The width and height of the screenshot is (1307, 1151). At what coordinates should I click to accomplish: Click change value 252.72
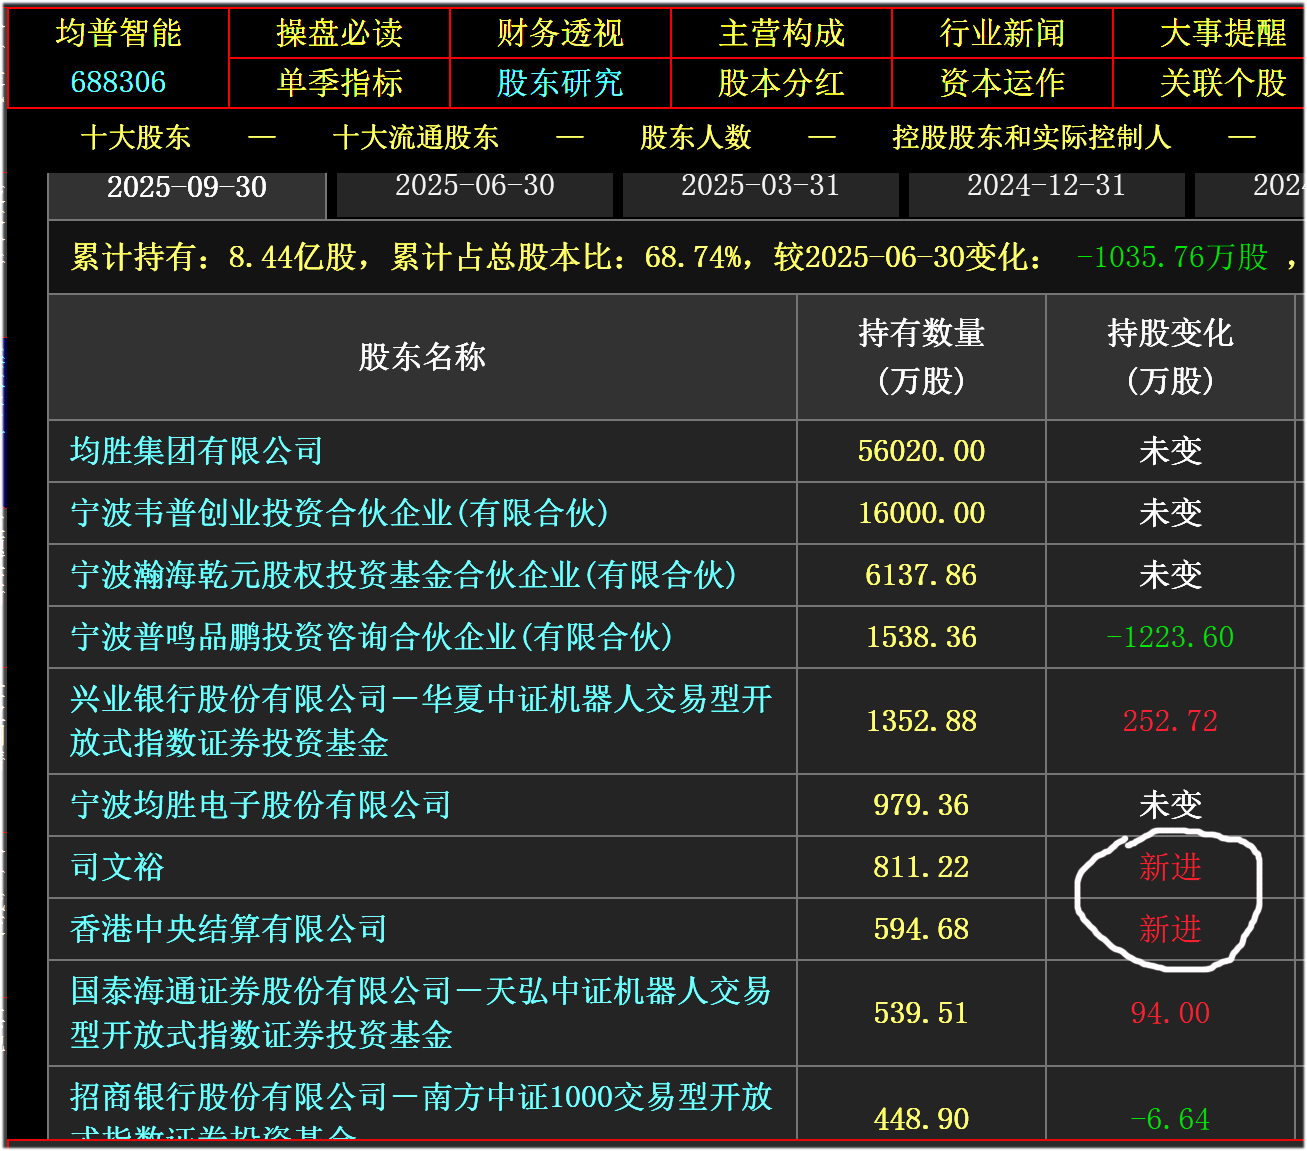point(1170,721)
